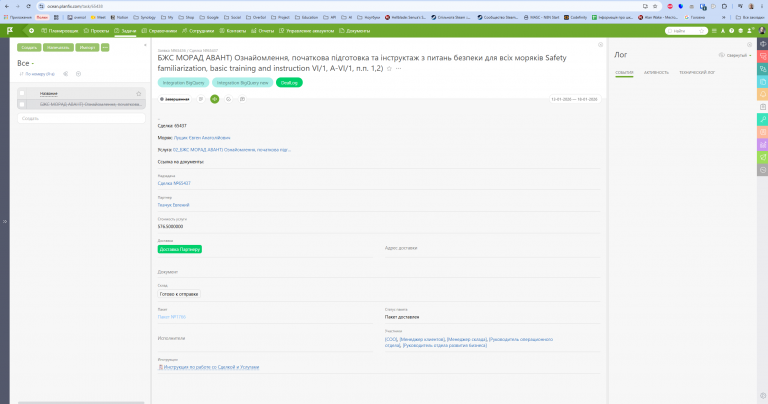Viewport: 768px width, 404px height.
Task: Click the participants list link
Action: pos(469,342)
